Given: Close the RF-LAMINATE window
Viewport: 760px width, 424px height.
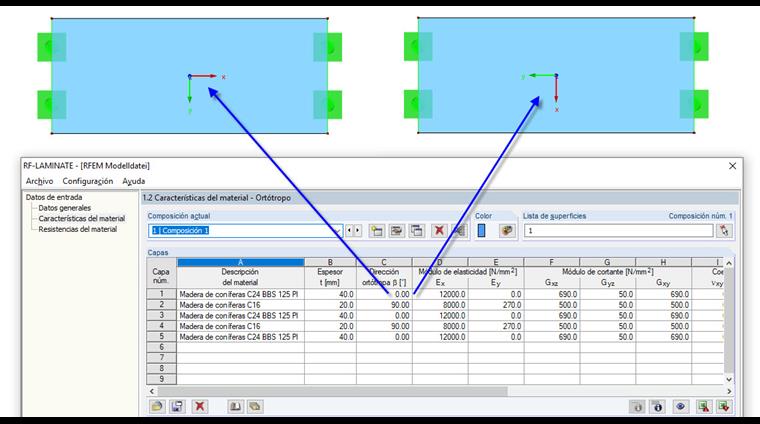Looking at the screenshot, I should 732,166.
